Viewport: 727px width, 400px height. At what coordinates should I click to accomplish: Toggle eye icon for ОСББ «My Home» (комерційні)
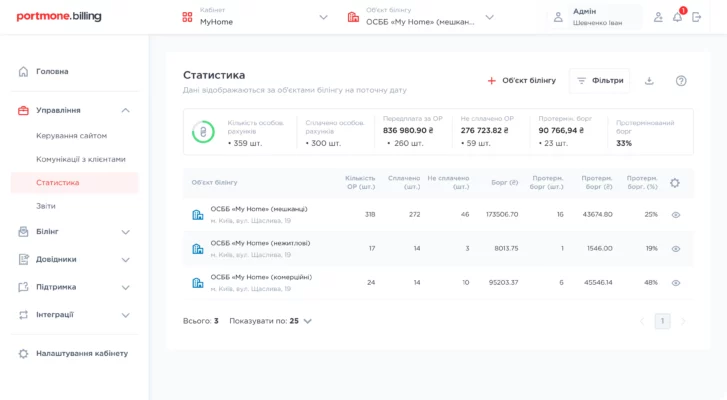pos(676,283)
